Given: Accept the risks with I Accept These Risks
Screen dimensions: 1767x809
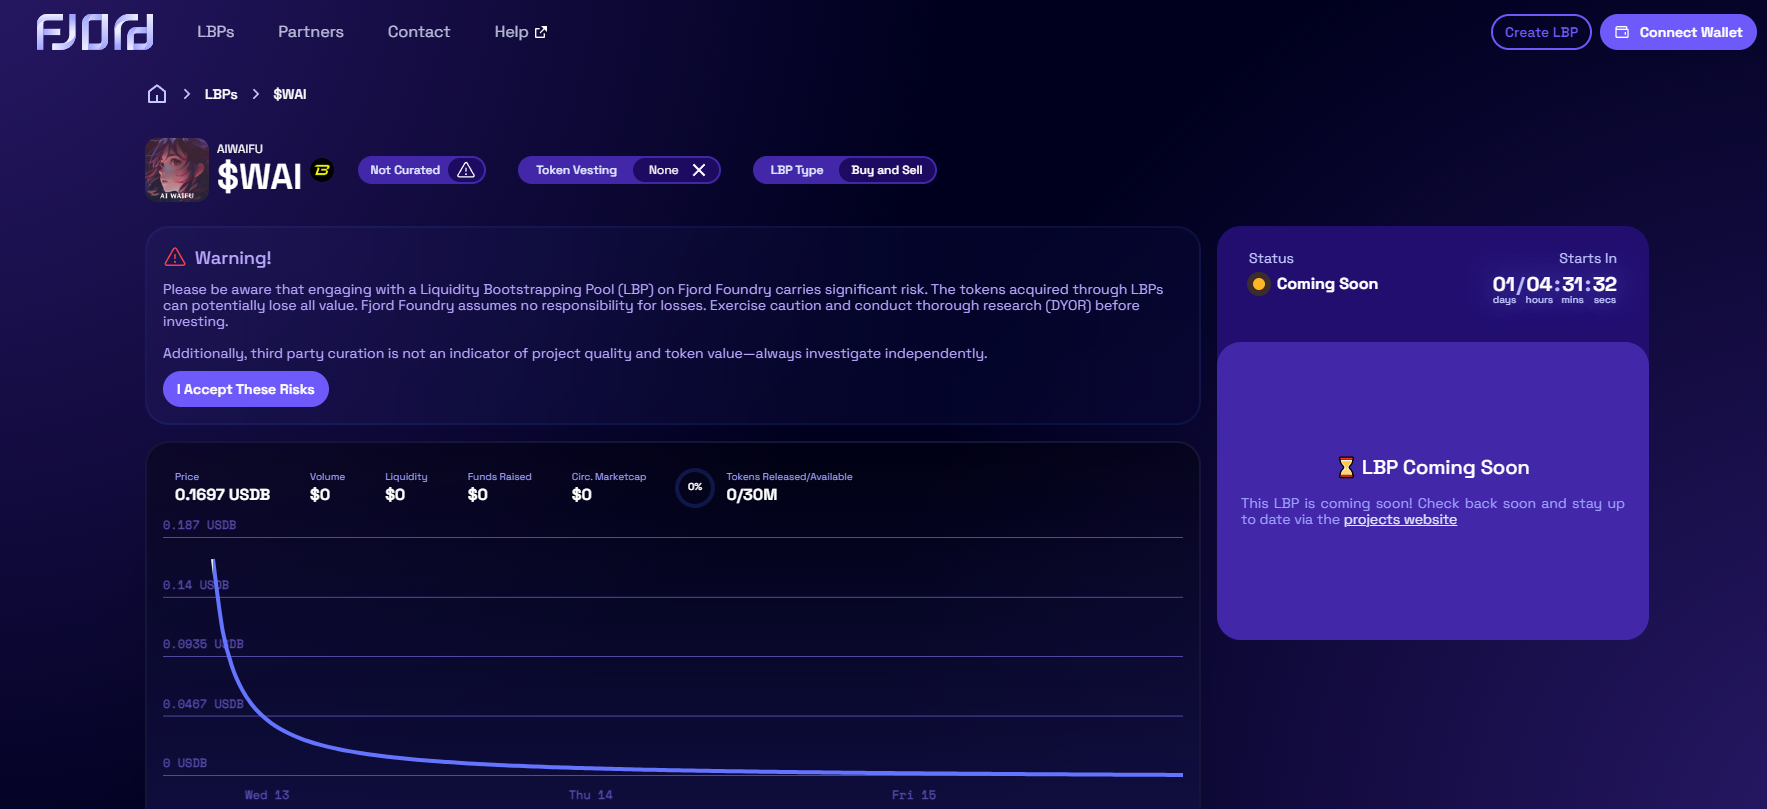Looking at the screenshot, I should click(x=246, y=389).
